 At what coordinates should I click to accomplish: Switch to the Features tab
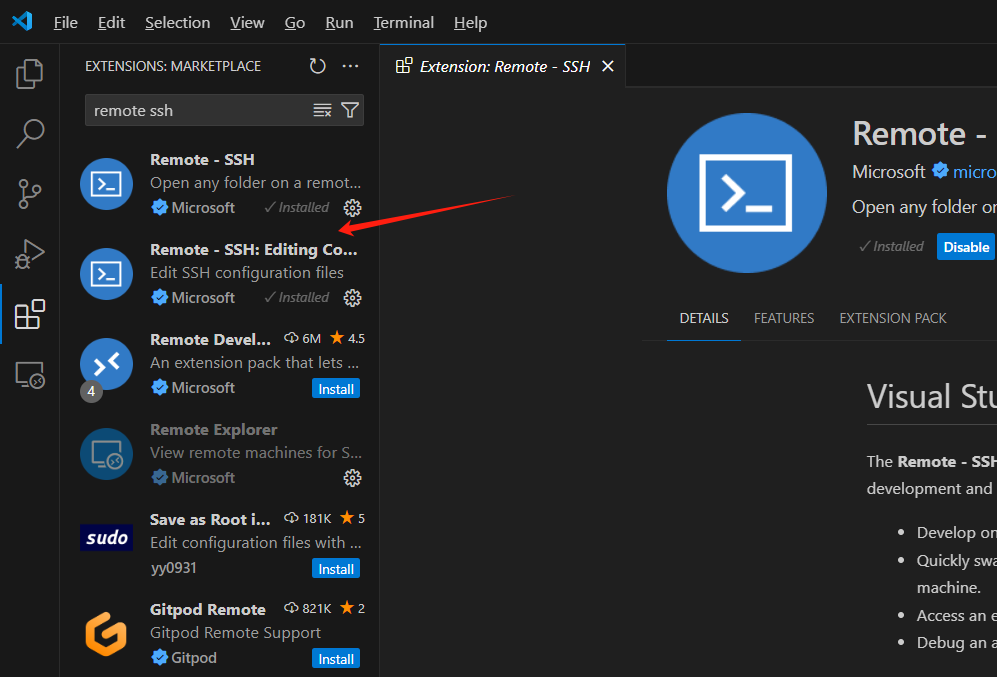(x=784, y=318)
